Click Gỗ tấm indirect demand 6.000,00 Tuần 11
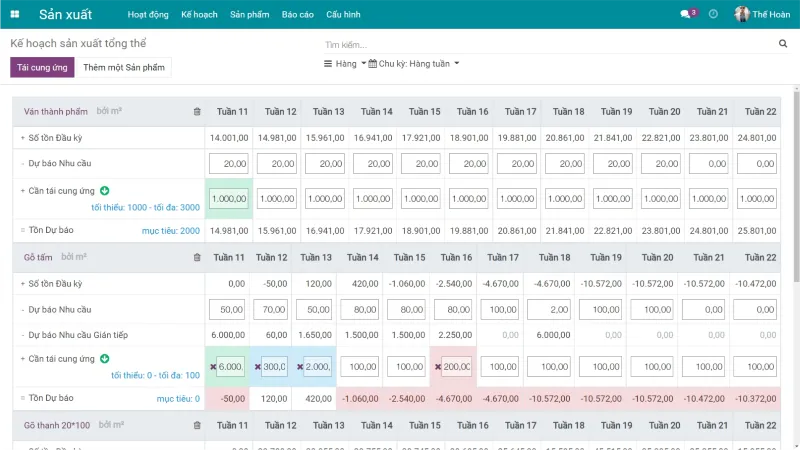This screenshot has width=800, height=450. 228,335
